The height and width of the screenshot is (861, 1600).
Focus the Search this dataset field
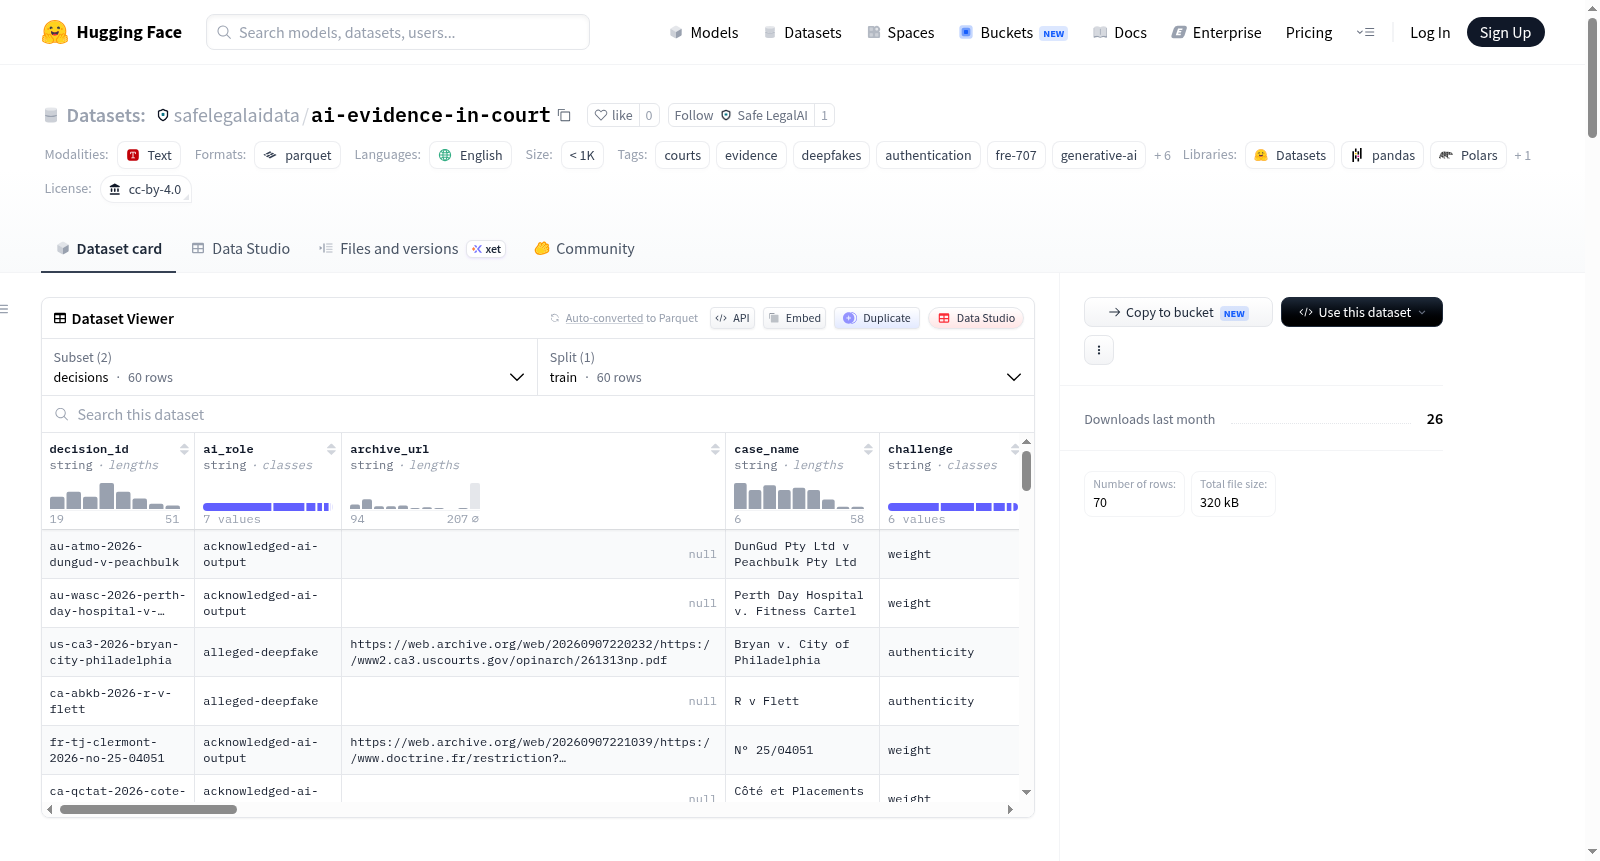[x=538, y=414]
